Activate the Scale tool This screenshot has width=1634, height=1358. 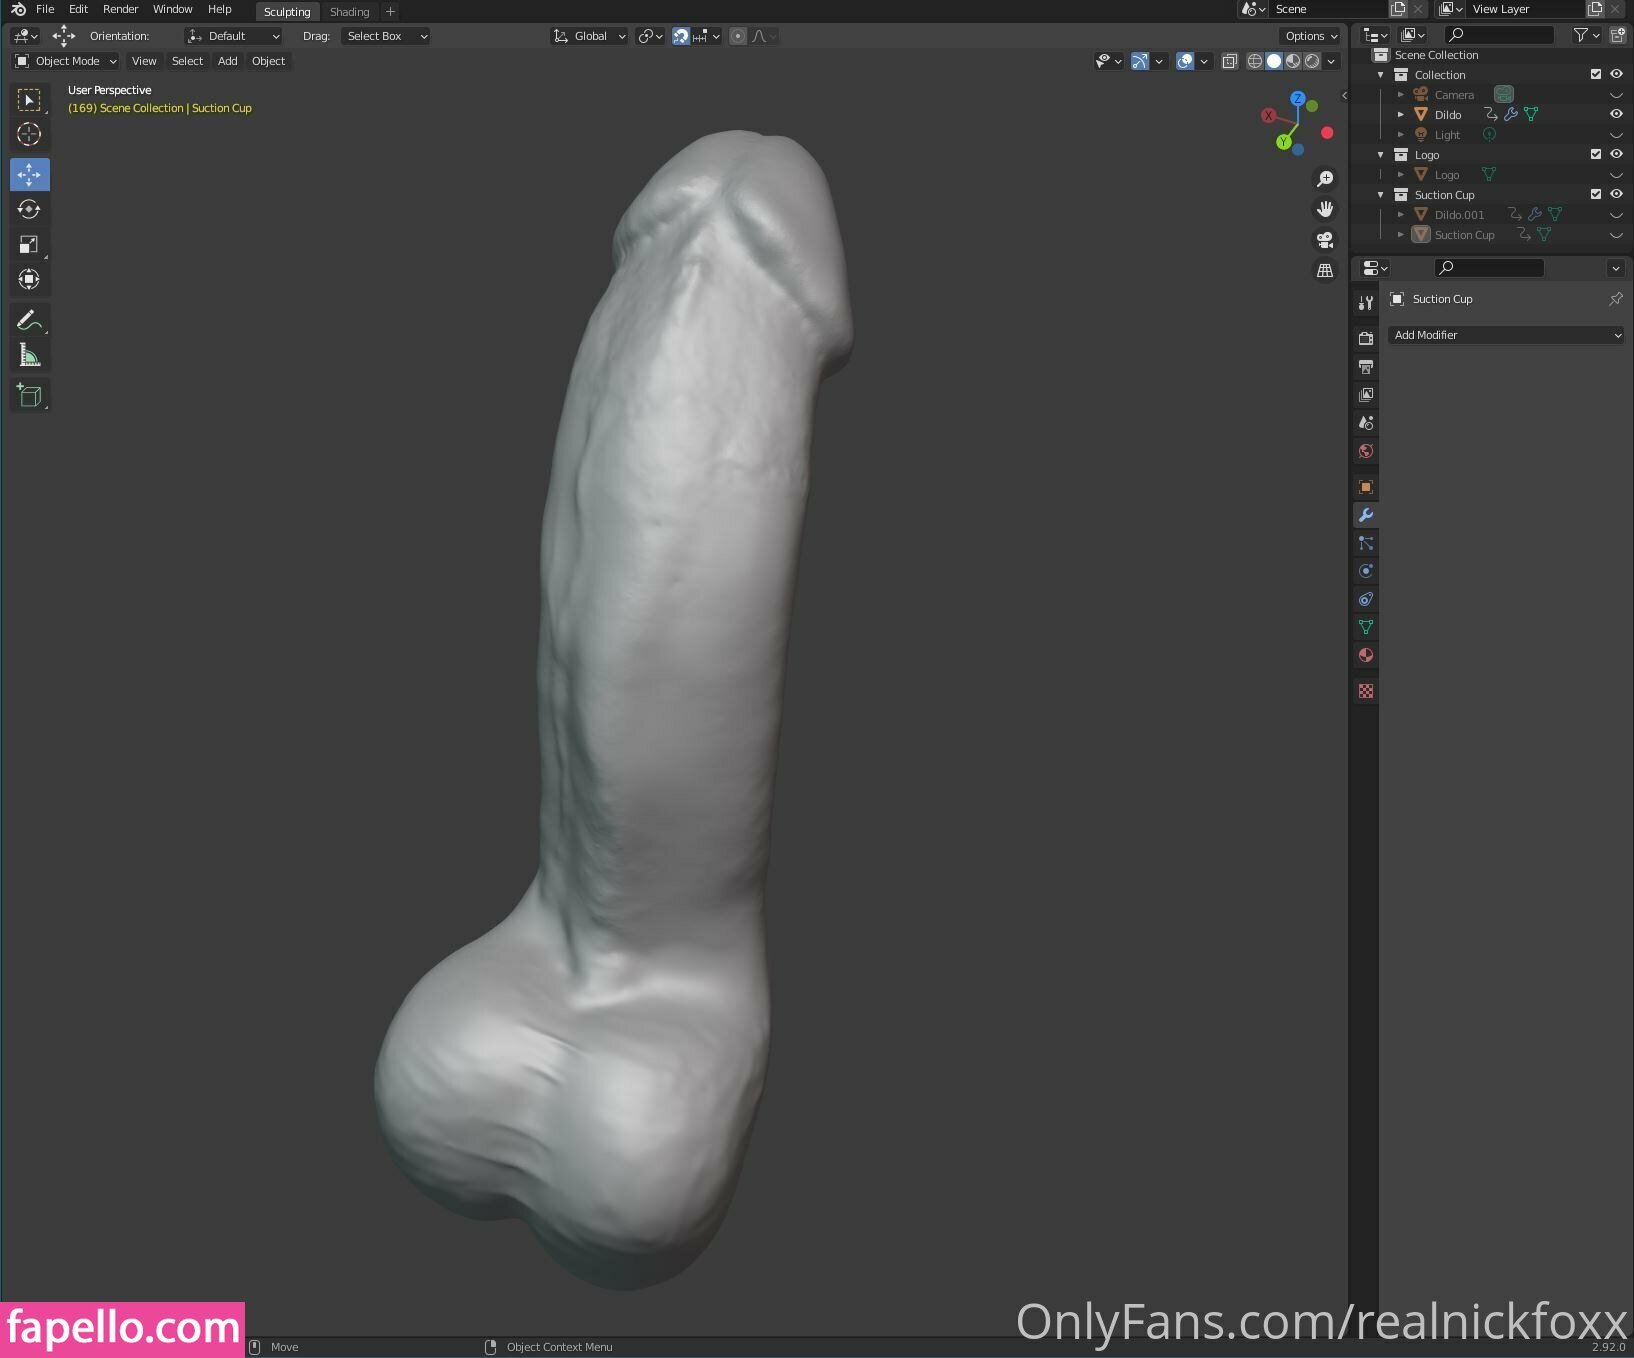click(29, 244)
